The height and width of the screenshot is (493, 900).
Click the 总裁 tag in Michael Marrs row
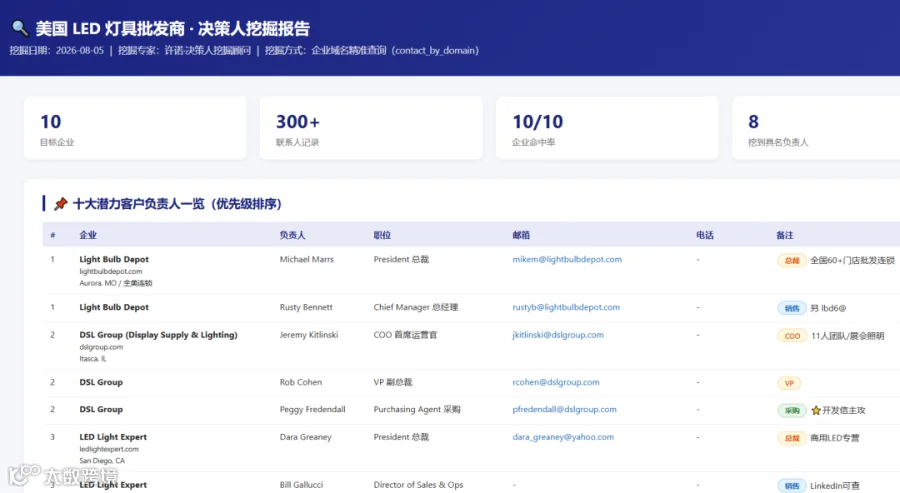coord(792,261)
